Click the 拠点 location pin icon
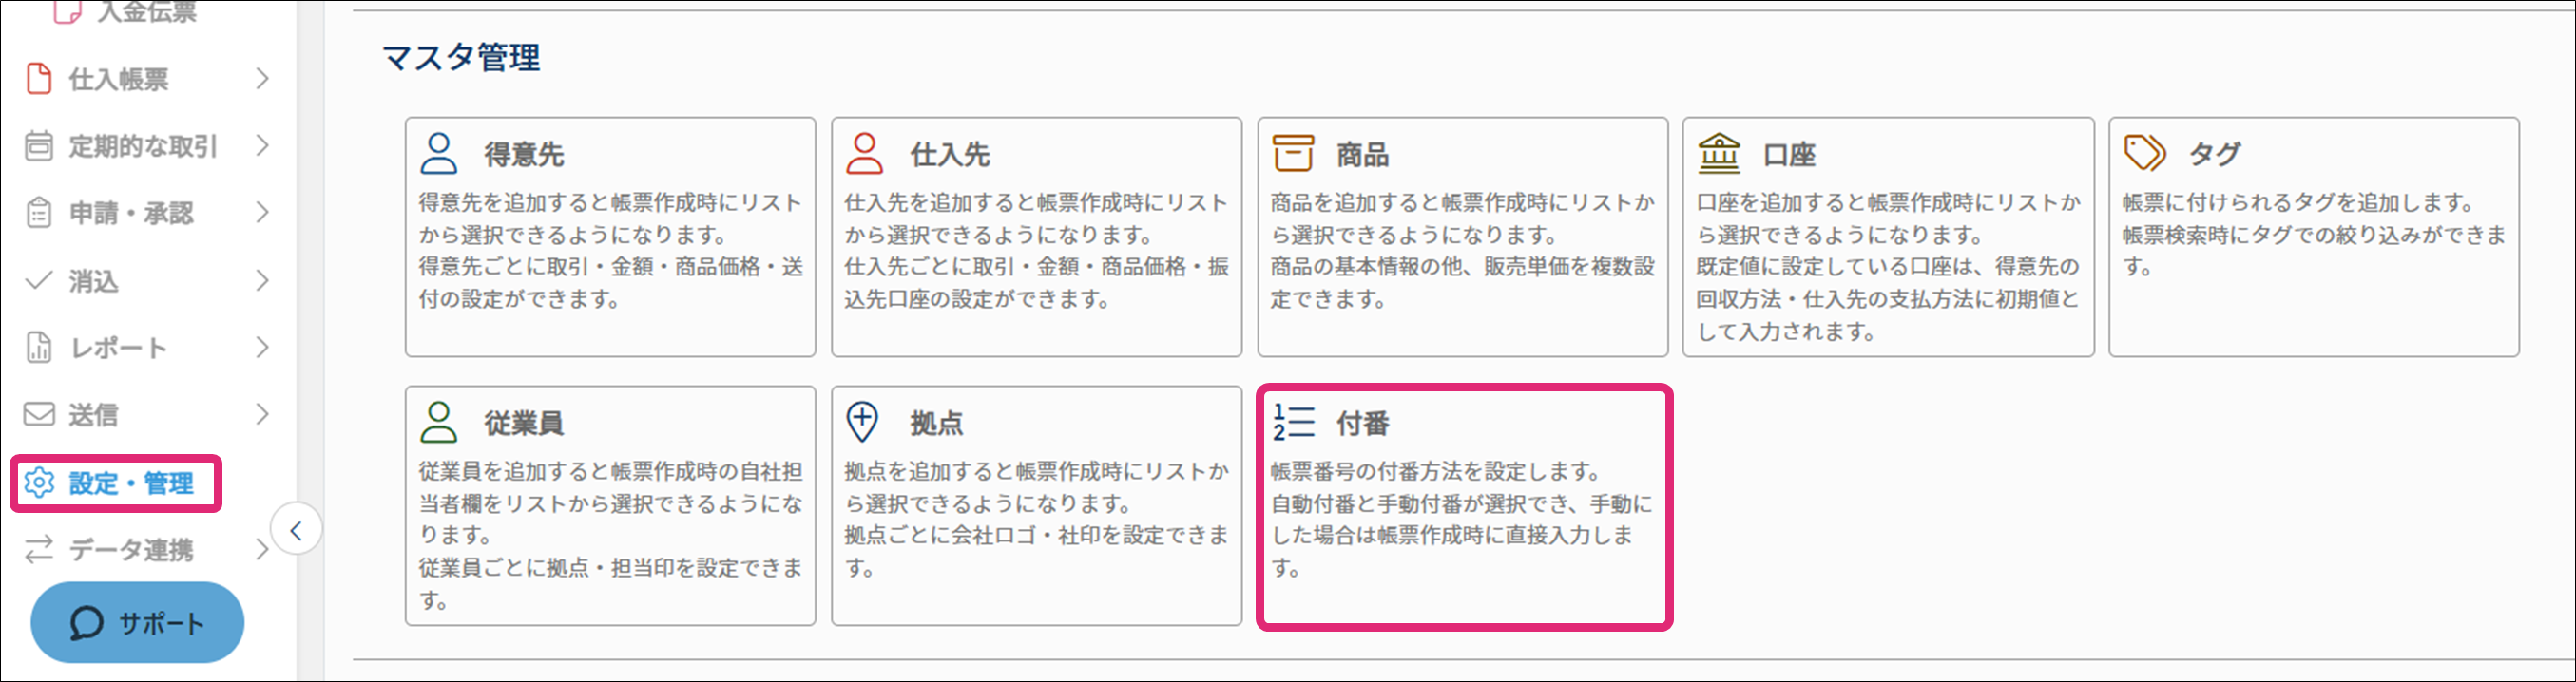 point(862,422)
